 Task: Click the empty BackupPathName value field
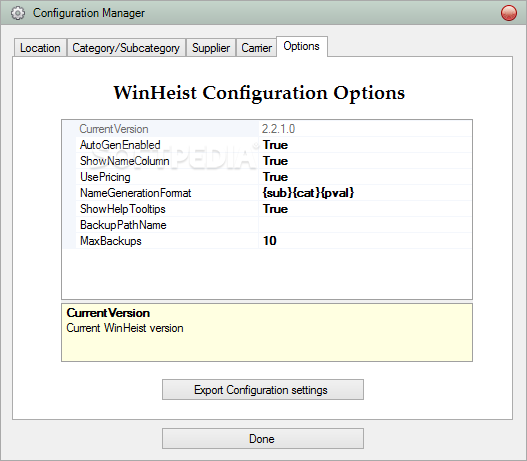coord(365,225)
